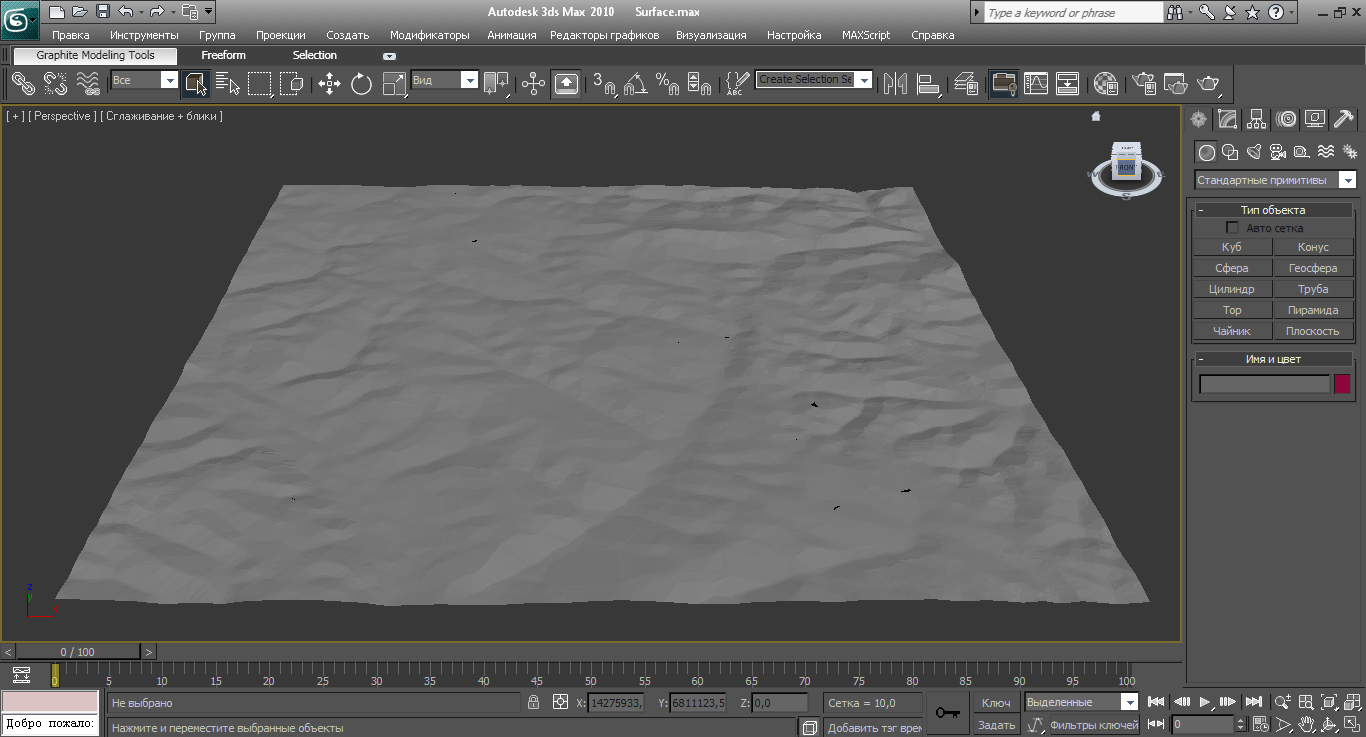Switch to Lights category in Create panel
This screenshot has height=737, width=1366.
pos(1254,152)
